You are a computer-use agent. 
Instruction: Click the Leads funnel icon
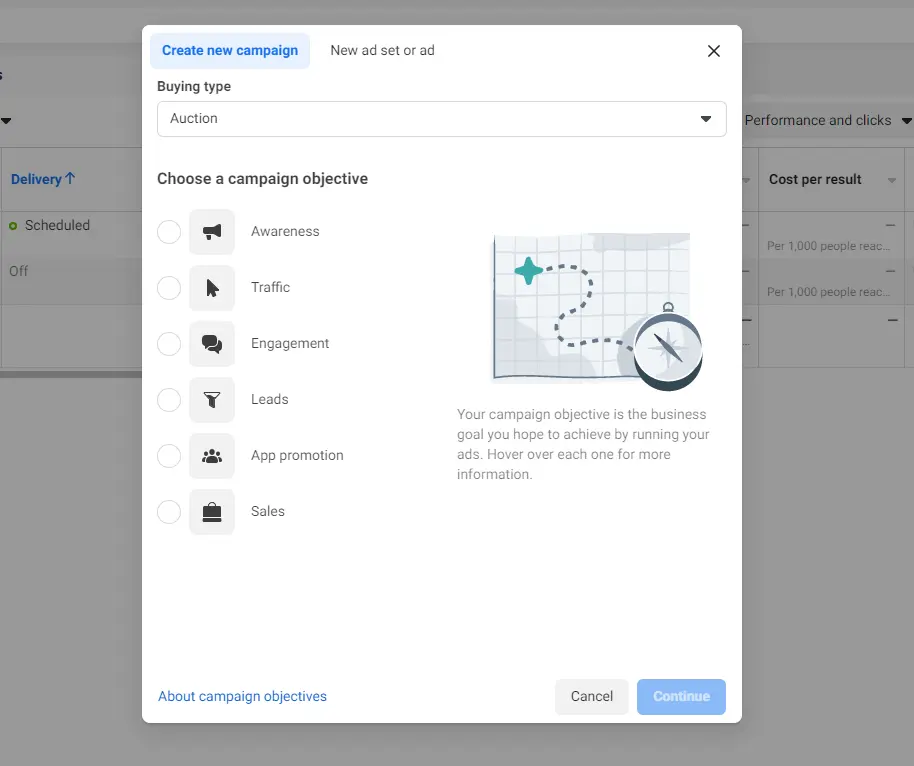pyautogui.click(x=212, y=400)
